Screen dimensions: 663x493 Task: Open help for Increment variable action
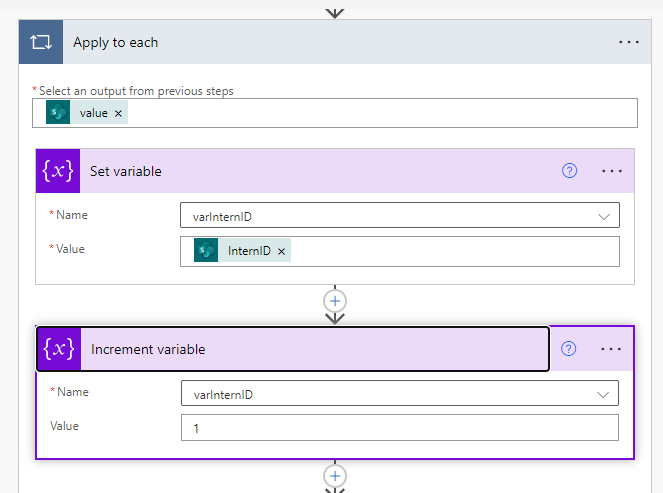click(568, 349)
